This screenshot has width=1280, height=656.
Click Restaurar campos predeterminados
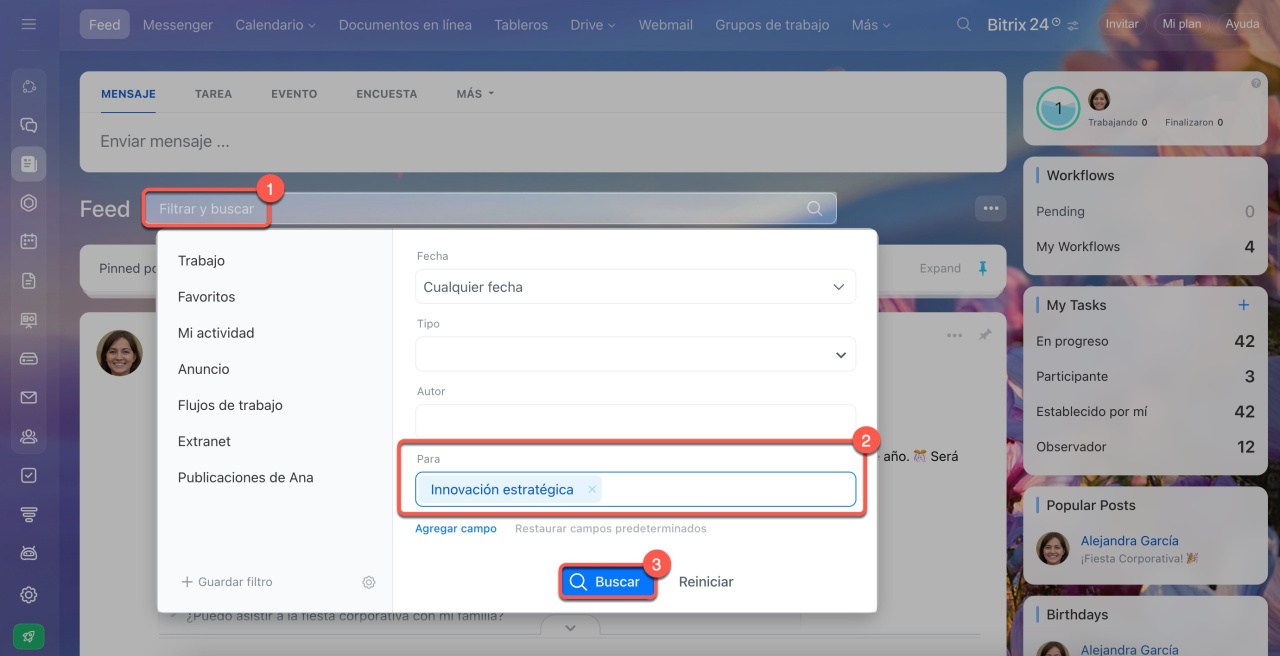(611, 529)
